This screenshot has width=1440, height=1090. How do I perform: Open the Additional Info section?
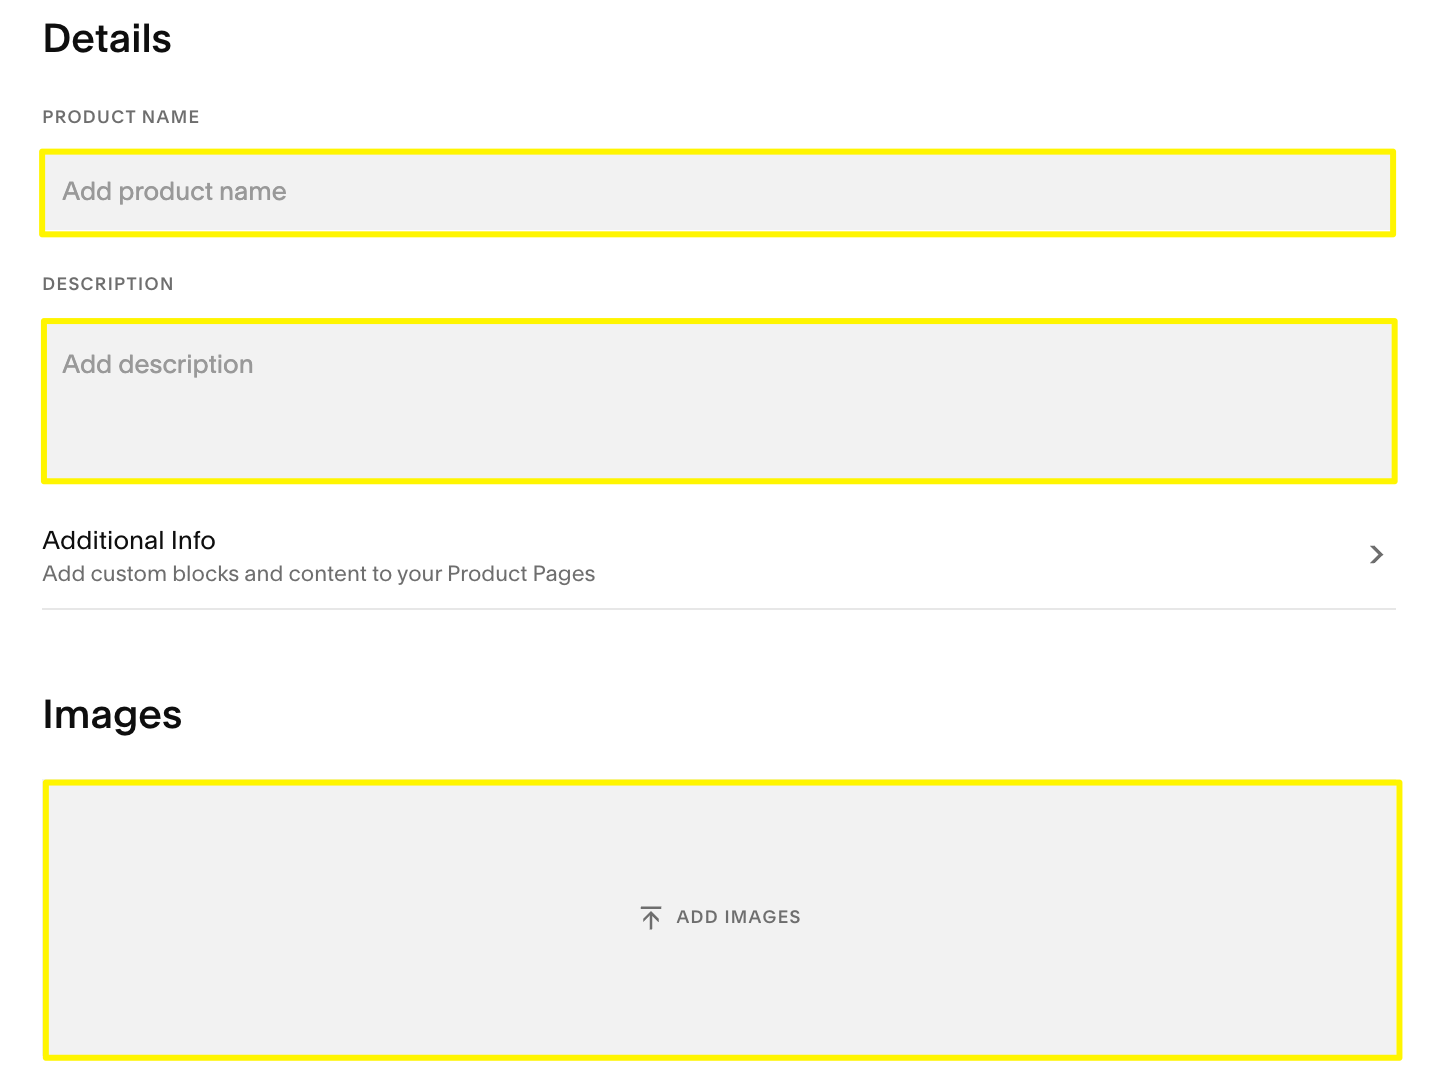[x=129, y=541]
